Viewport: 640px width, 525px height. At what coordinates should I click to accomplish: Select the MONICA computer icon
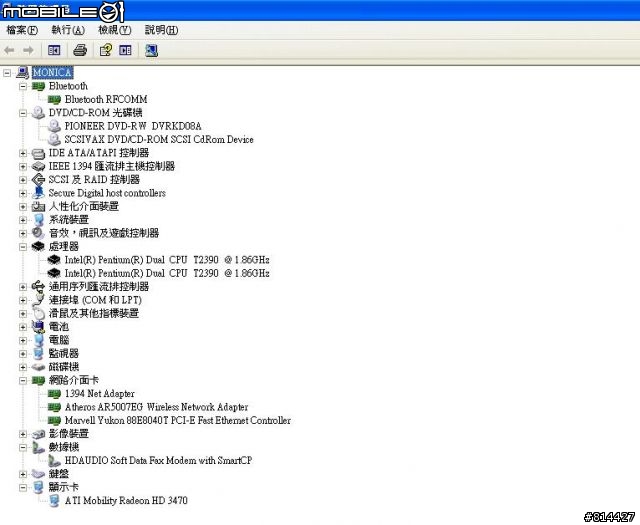coord(22,73)
